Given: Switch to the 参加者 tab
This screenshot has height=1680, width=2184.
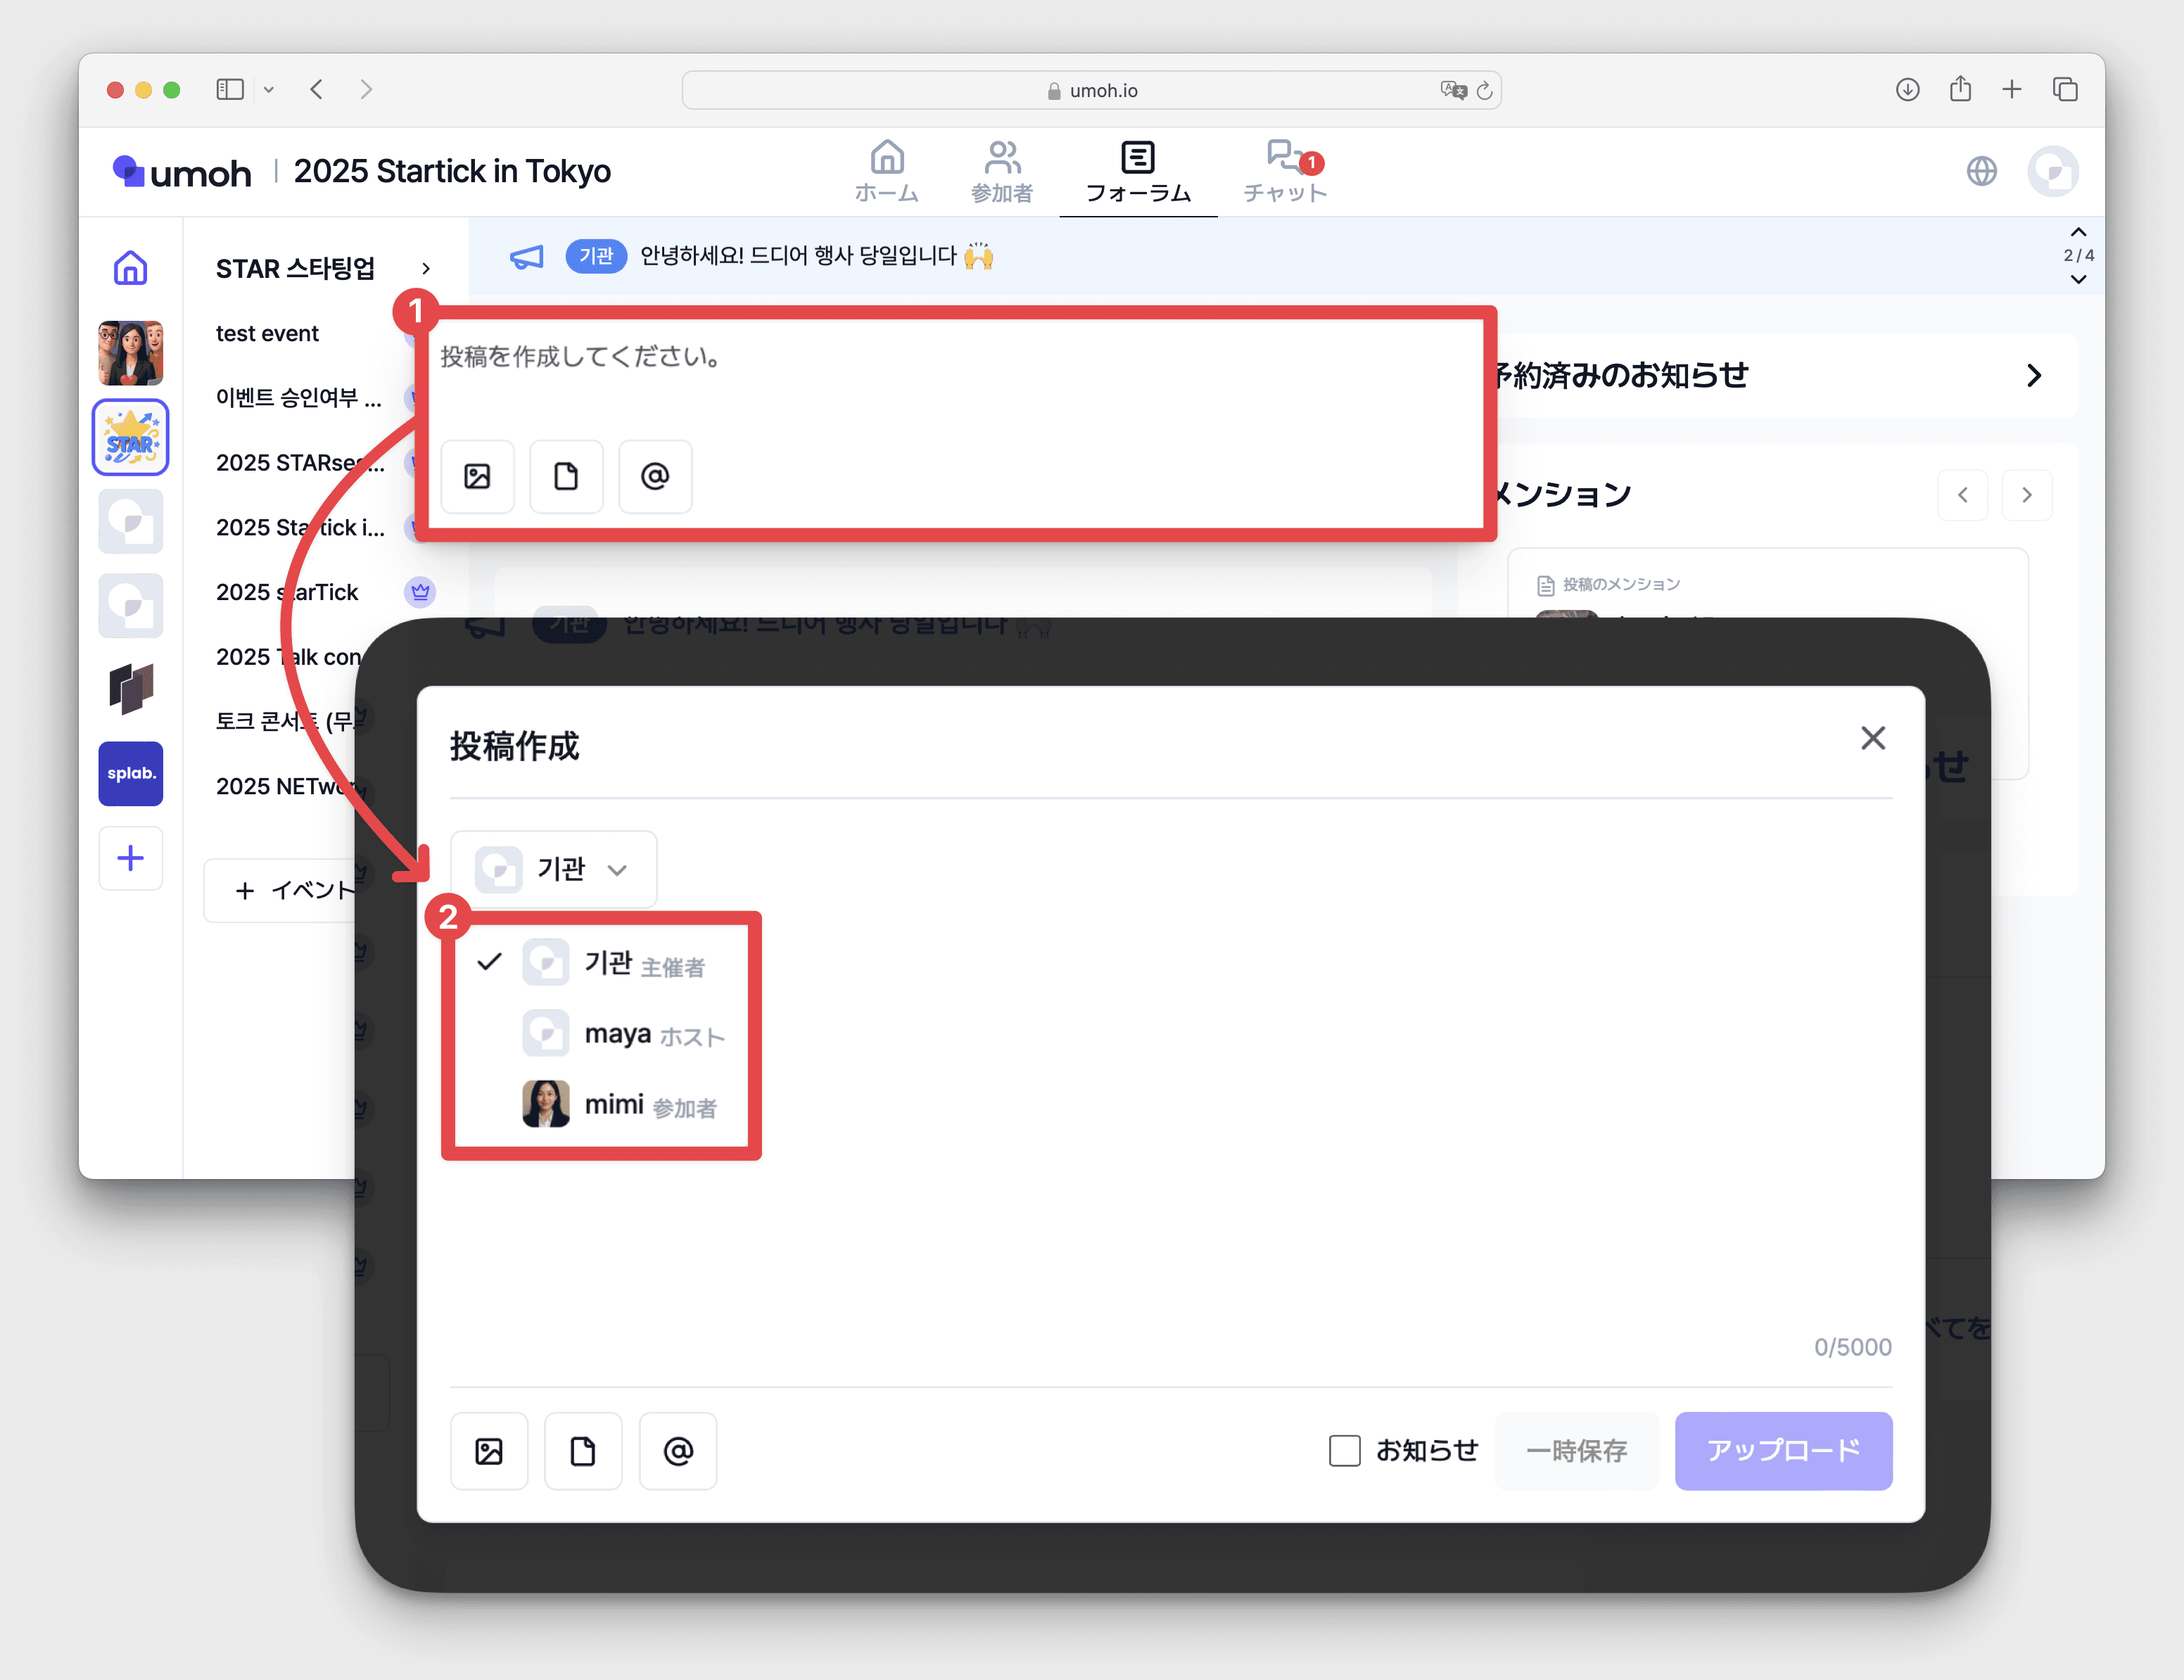Looking at the screenshot, I should (1001, 171).
